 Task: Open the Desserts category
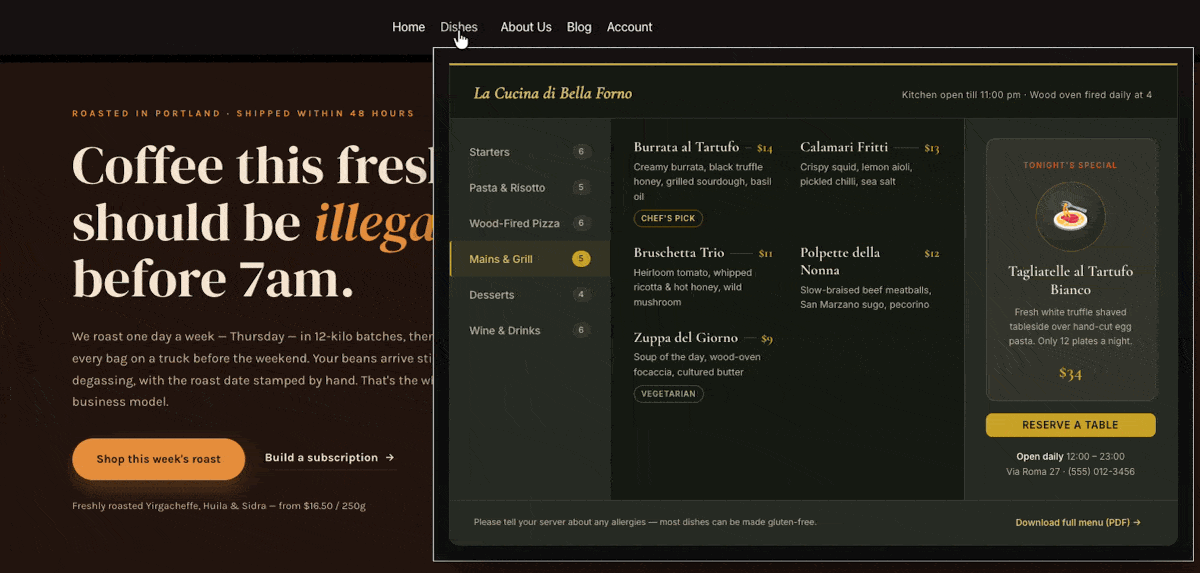point(529,295)
